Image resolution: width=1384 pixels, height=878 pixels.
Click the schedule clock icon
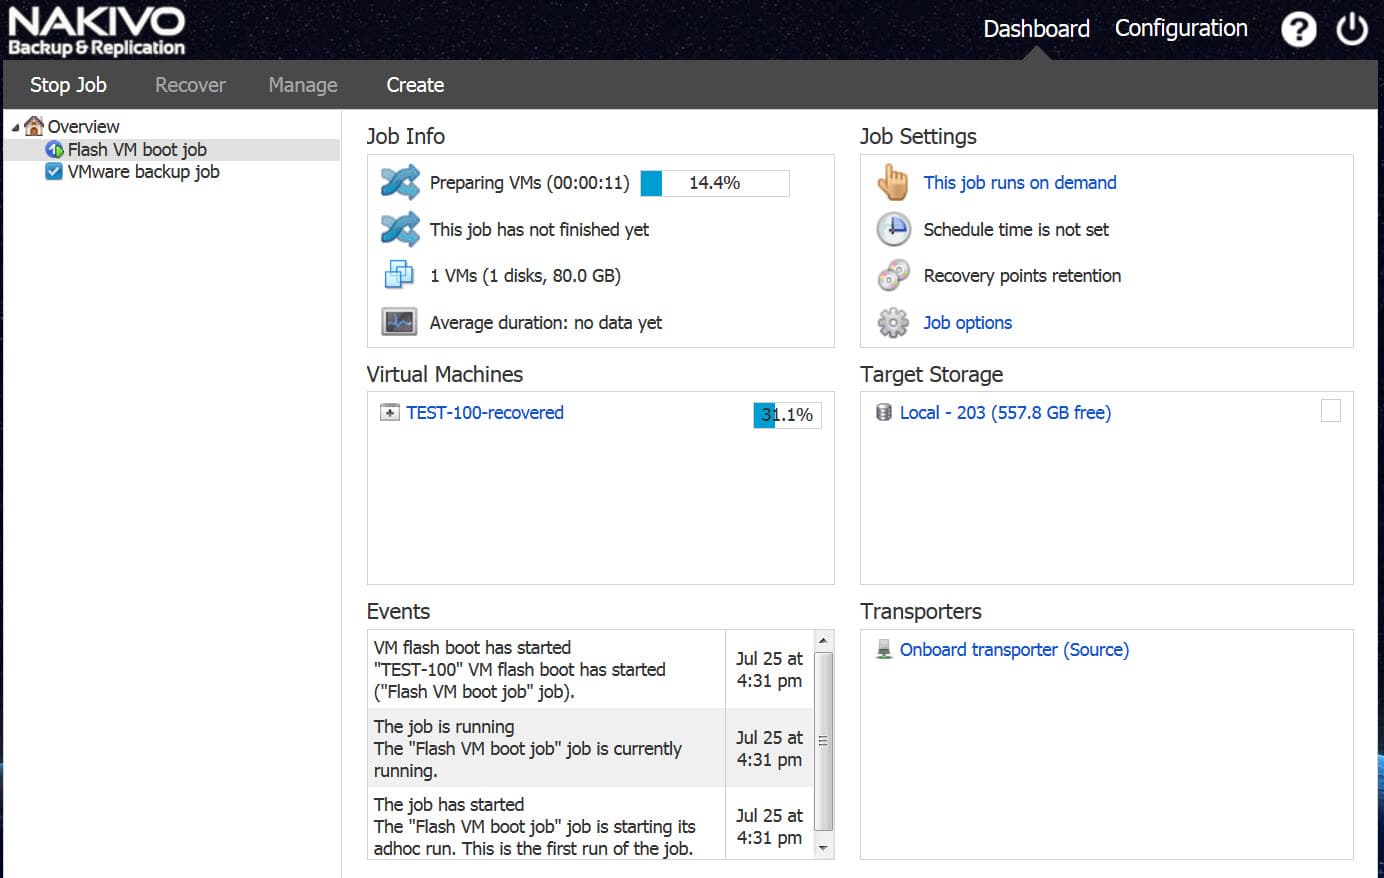point(893,229)
